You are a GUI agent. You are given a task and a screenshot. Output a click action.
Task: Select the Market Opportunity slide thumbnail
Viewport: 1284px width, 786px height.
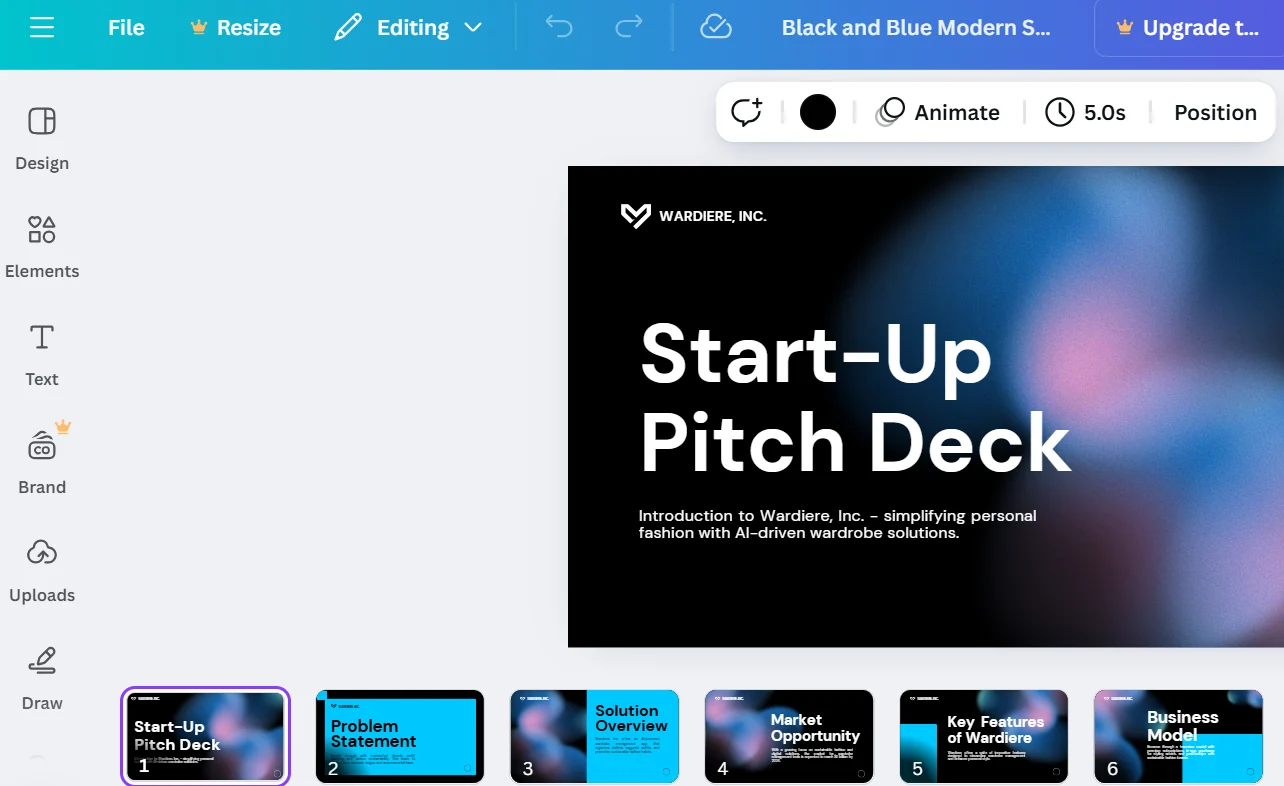coord(789,736)
